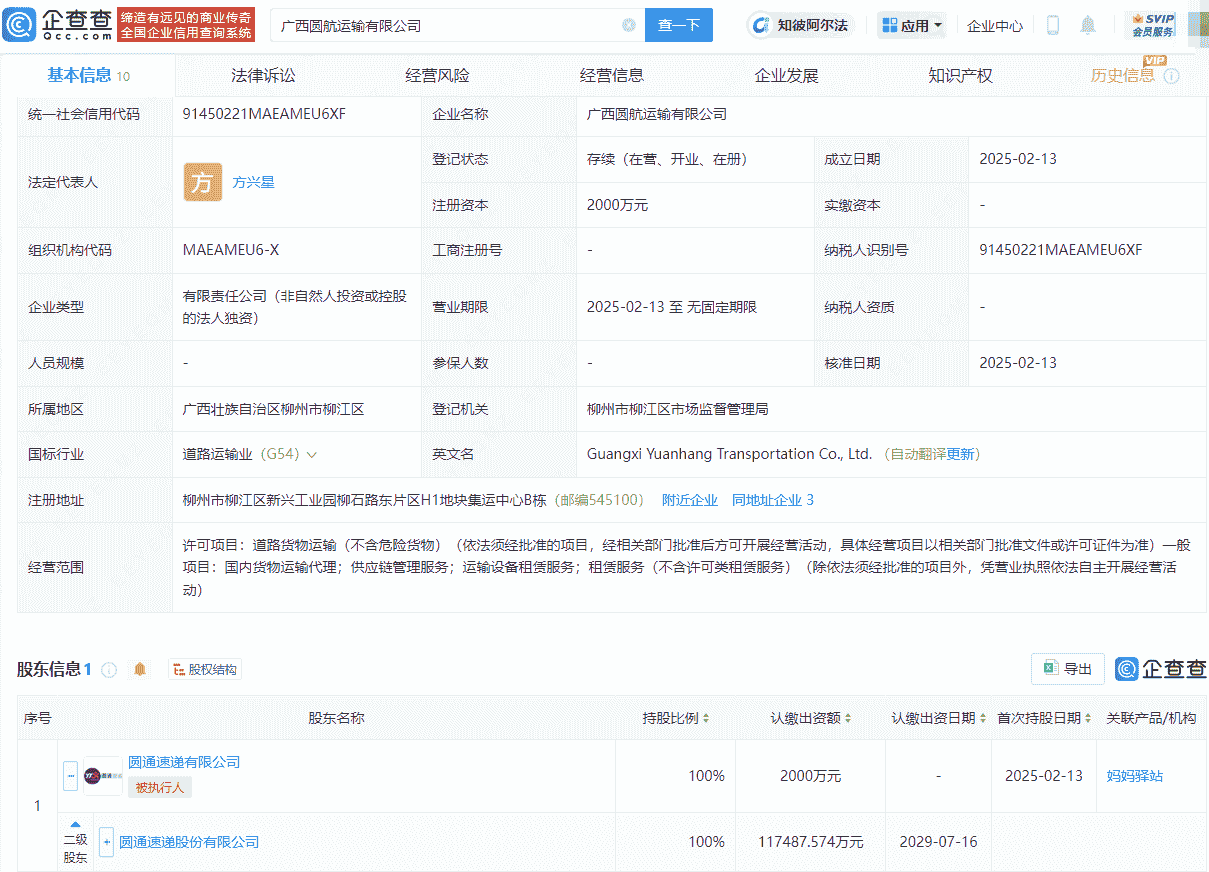Expand the 道路运输业 (G54) industry dropdown

tap(311, 454)
